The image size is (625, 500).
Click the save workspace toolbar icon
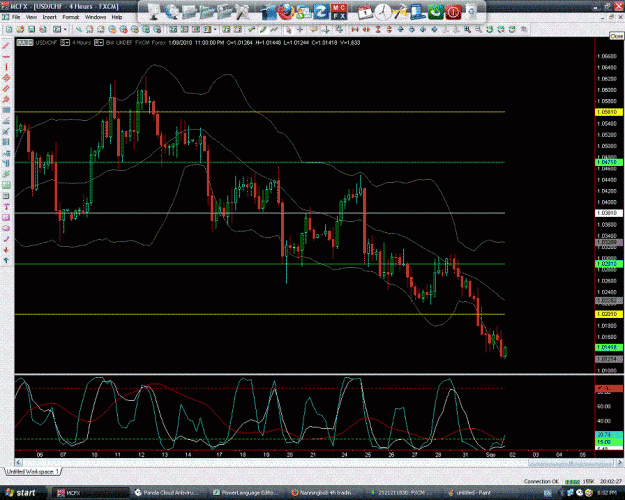31,30
